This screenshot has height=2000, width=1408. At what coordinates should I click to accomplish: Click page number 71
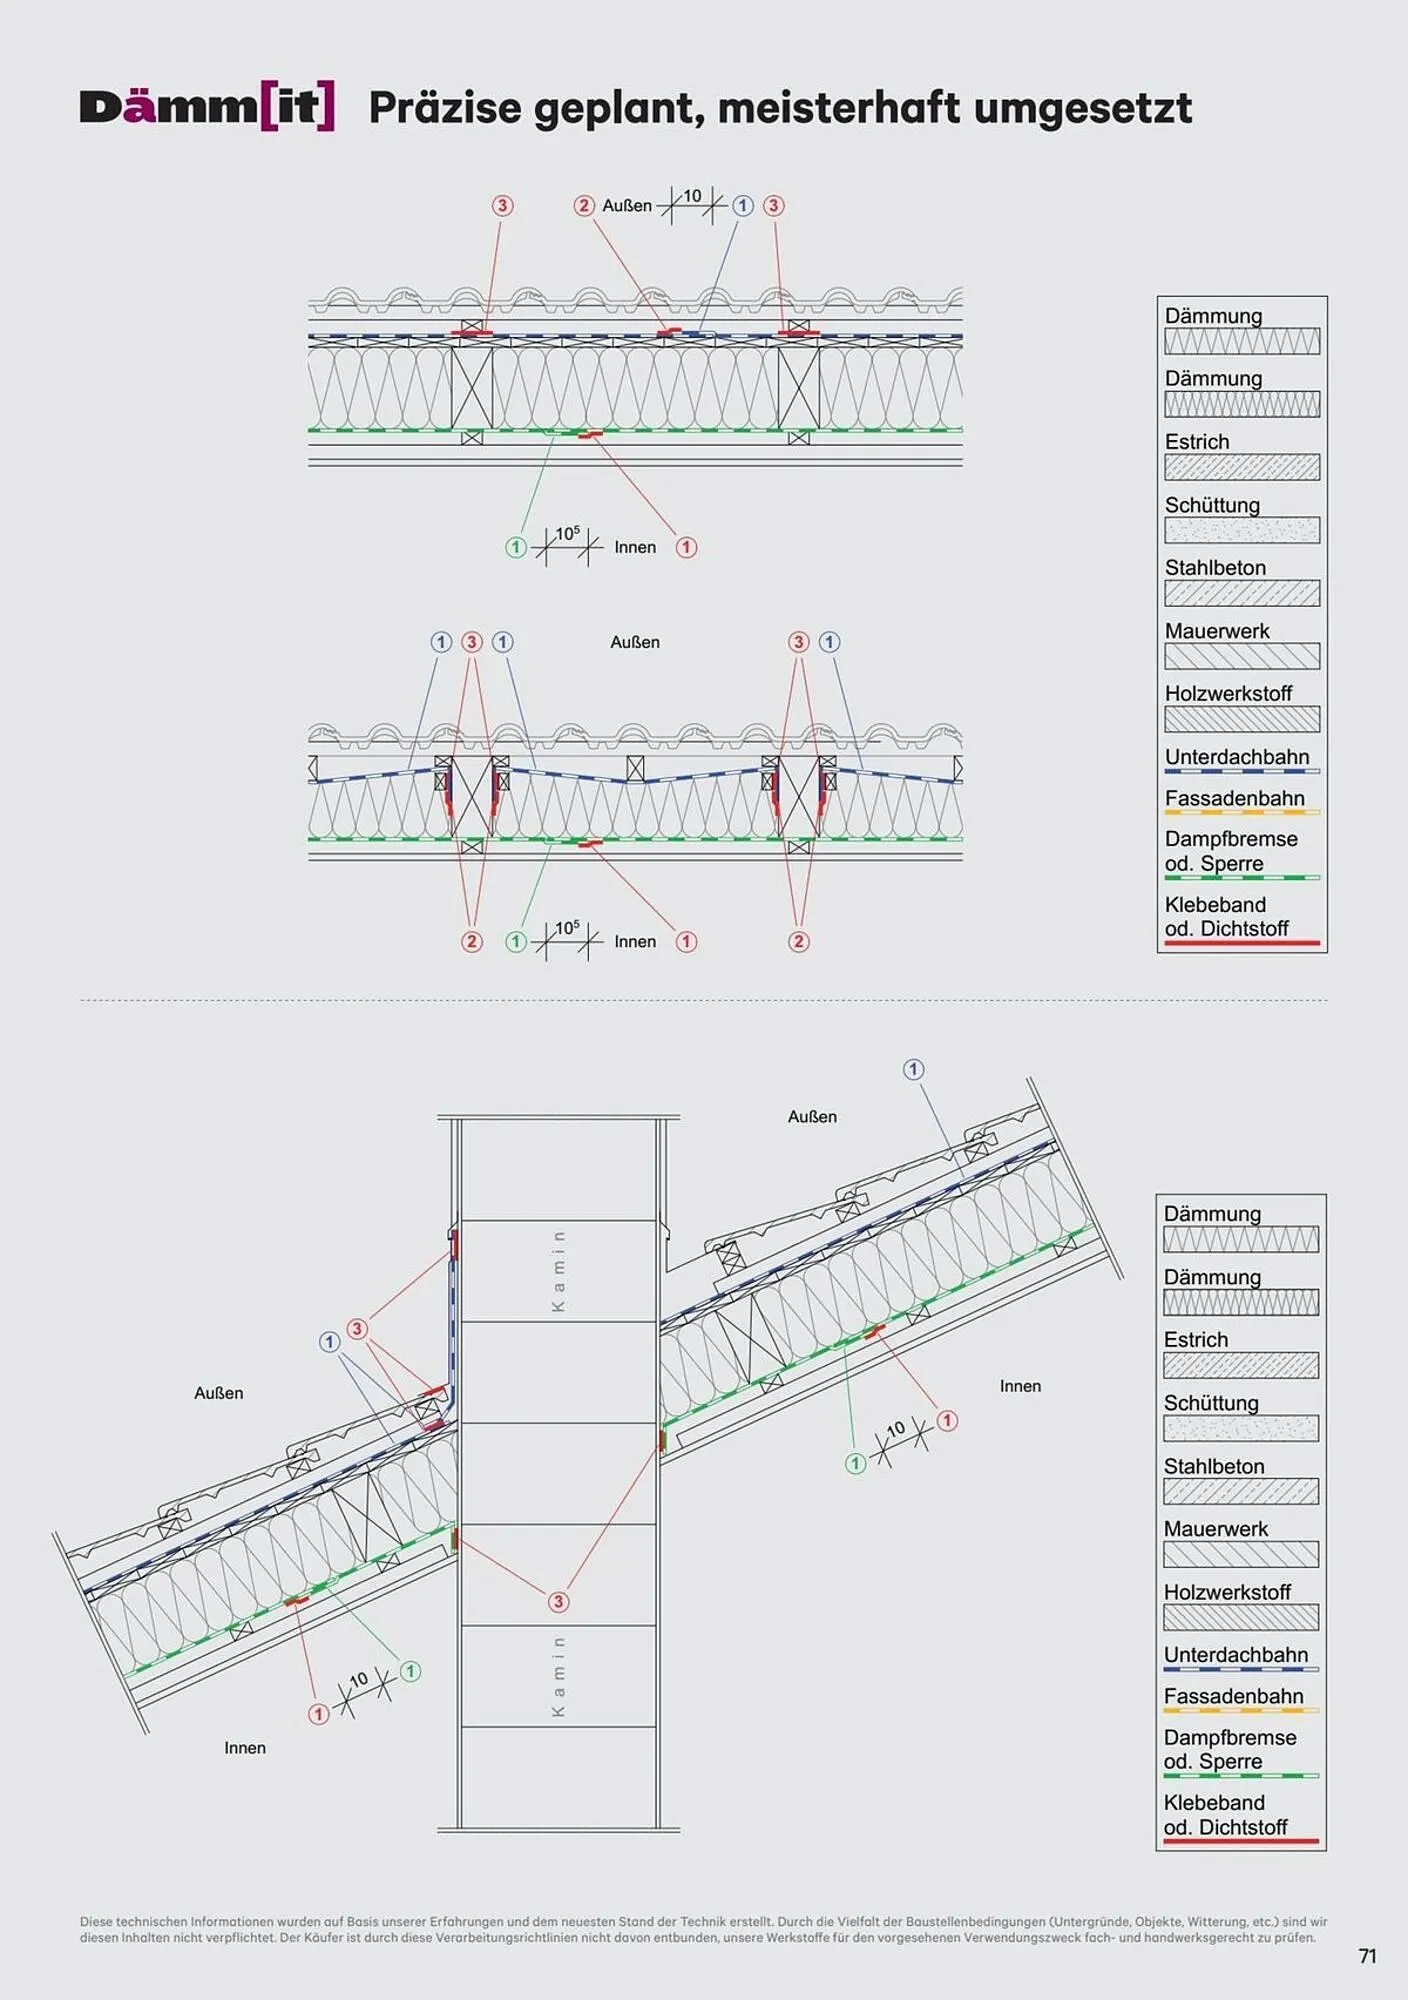(1368, 1957)
